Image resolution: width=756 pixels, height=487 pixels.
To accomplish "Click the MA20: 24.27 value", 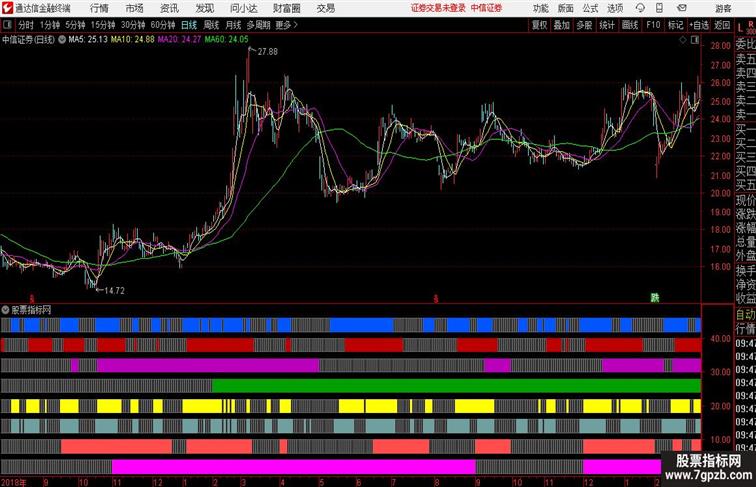I will click(x=179, y=40).
